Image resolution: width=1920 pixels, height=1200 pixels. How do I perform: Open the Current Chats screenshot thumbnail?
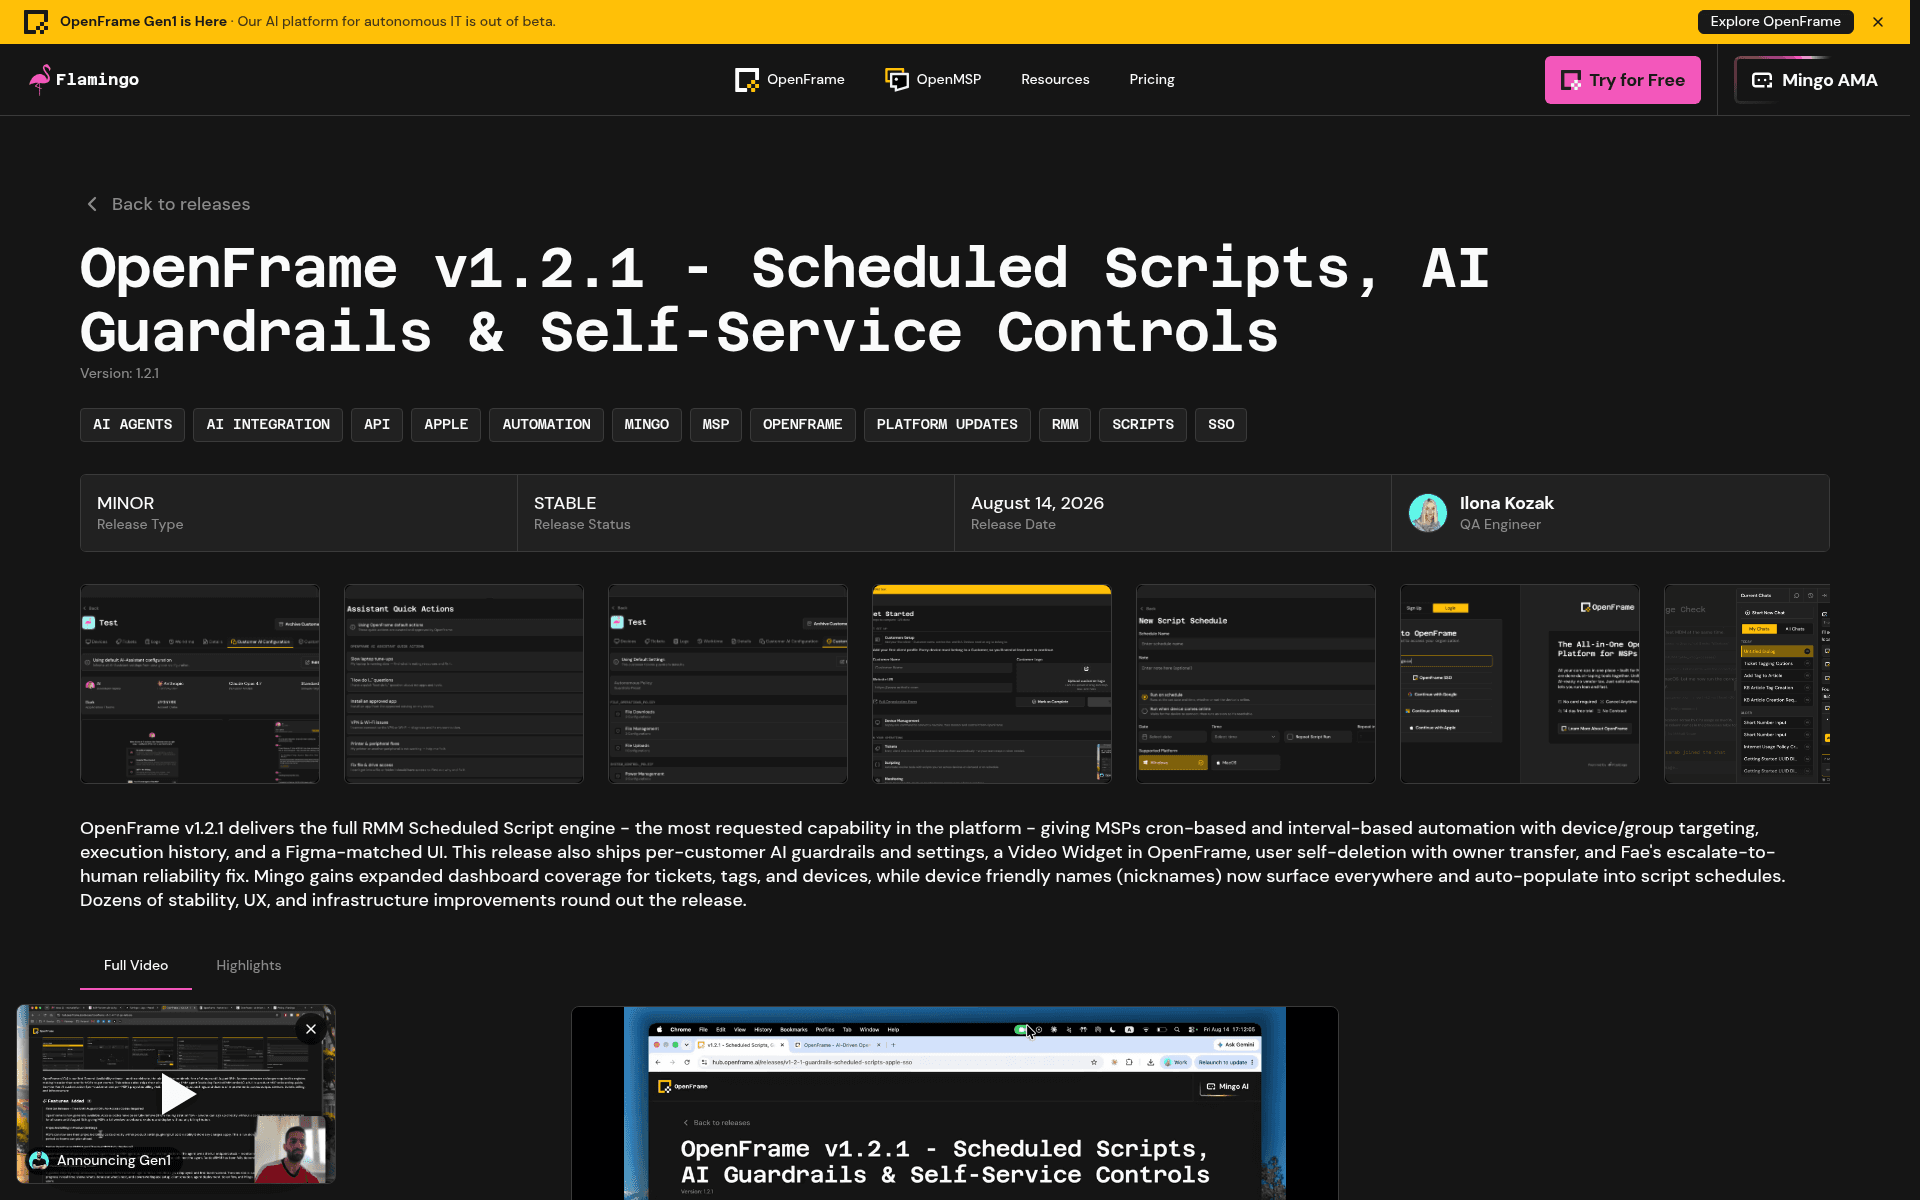1747,684
